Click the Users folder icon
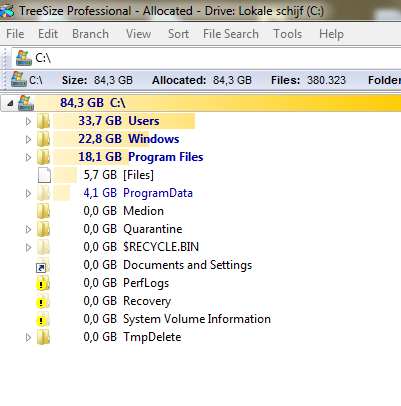 (x=43, y=121)
